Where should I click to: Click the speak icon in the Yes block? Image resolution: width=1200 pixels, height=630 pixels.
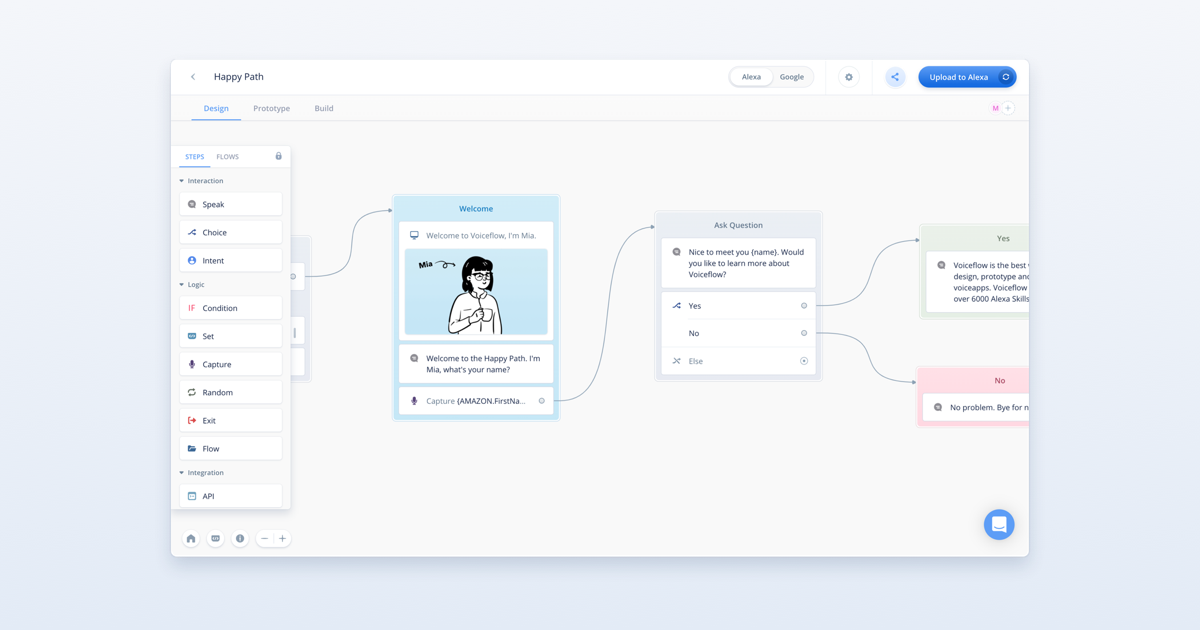[x=941, y=265]
